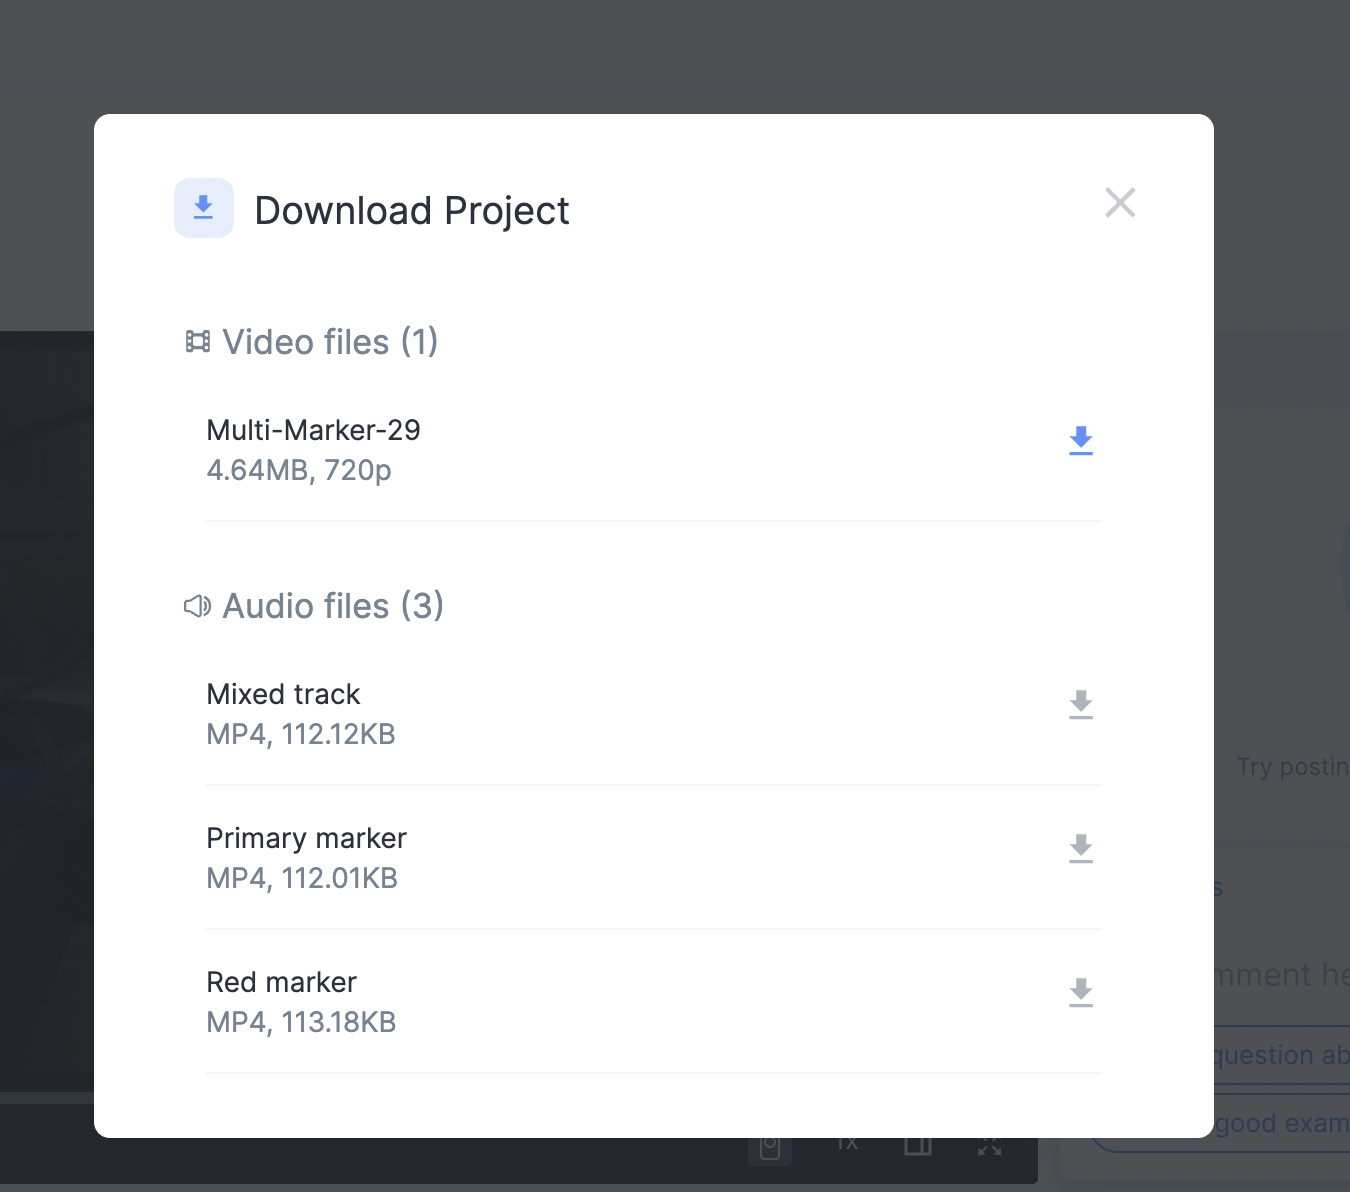Click the Audio files (3) heading
This screenshot has height=1192, width=1350.
[x=332, y=606]
